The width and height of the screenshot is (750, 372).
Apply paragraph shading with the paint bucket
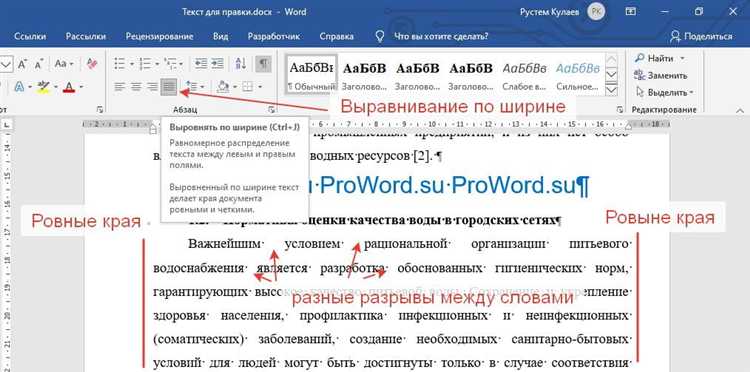(x=223, y=87)
